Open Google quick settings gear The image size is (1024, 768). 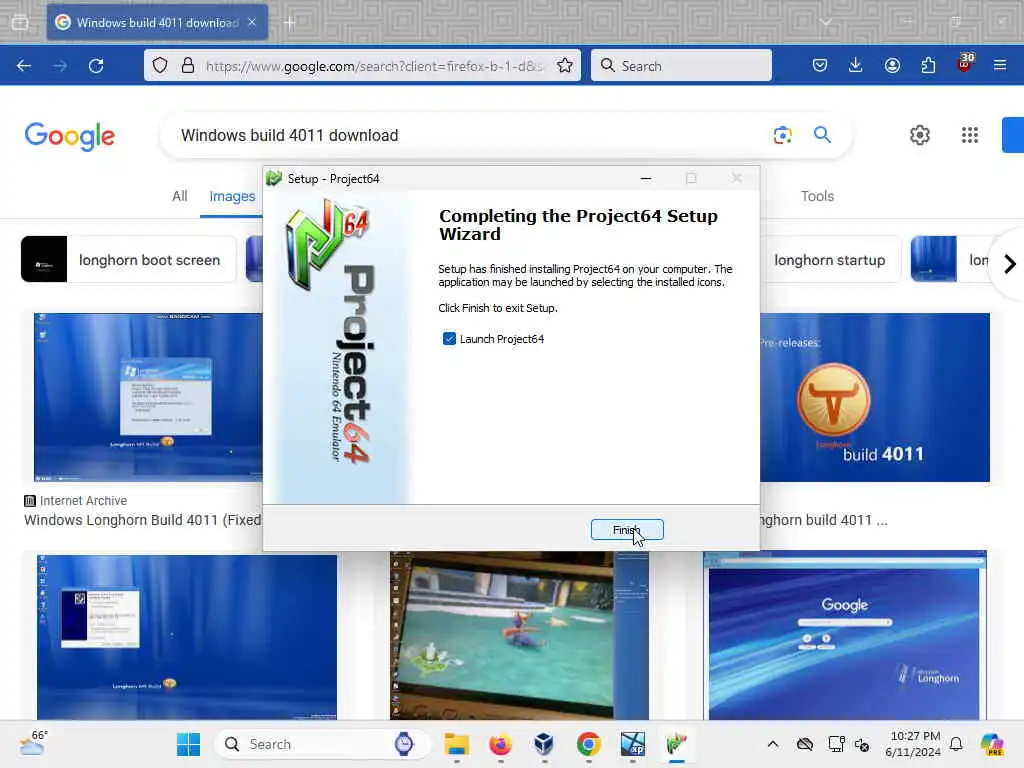click(920, 135)
